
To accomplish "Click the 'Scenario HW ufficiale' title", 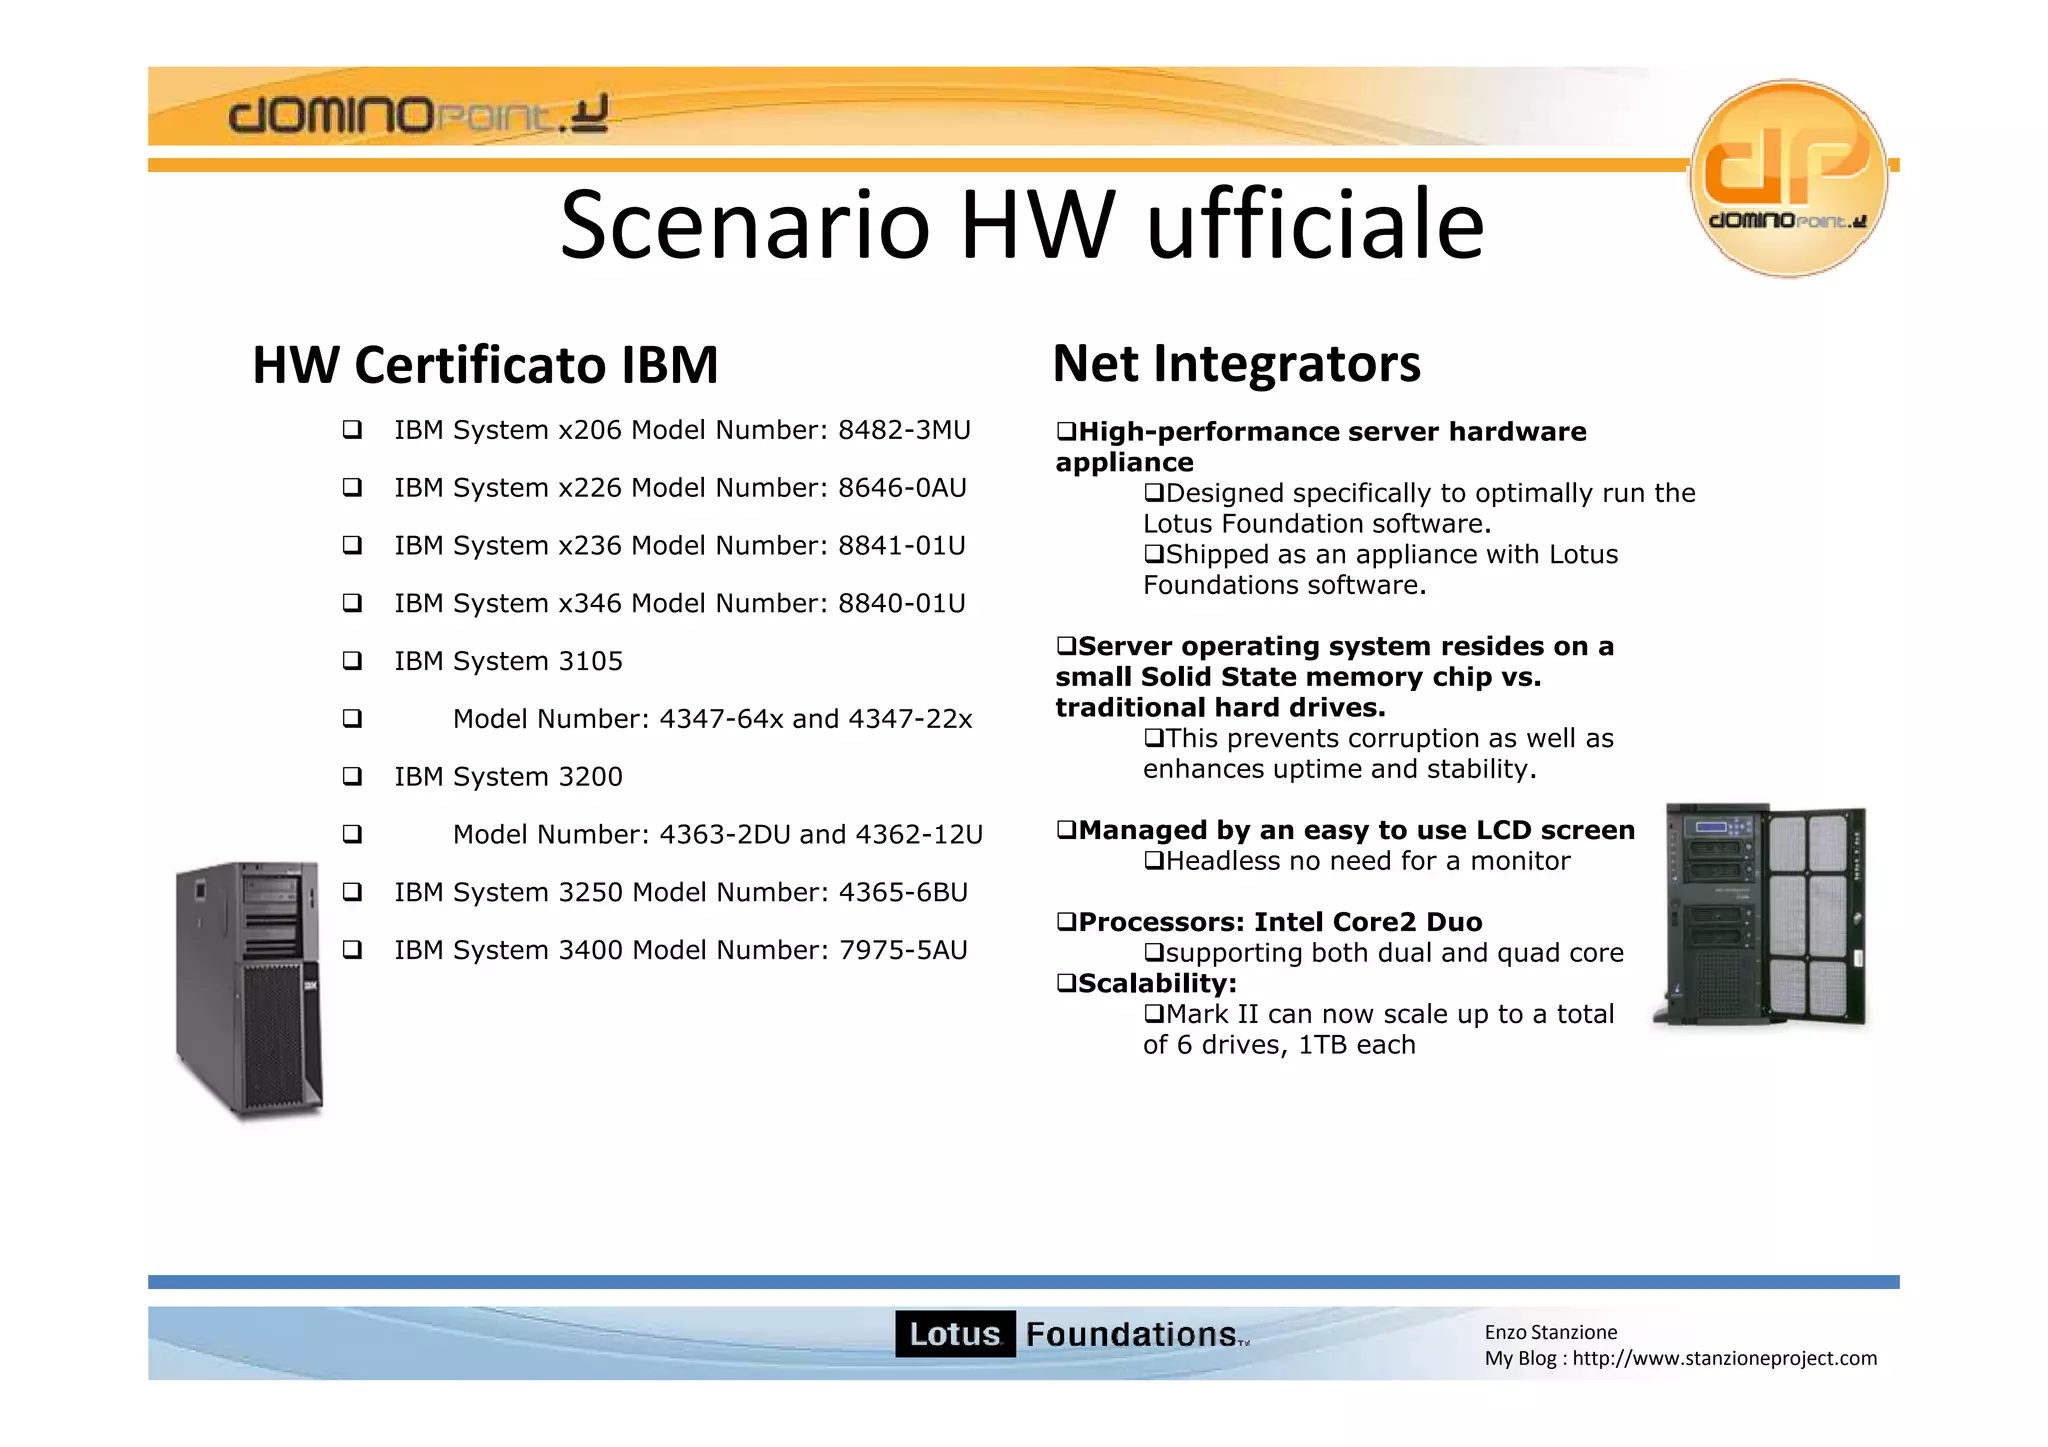I will point(1022,224).
